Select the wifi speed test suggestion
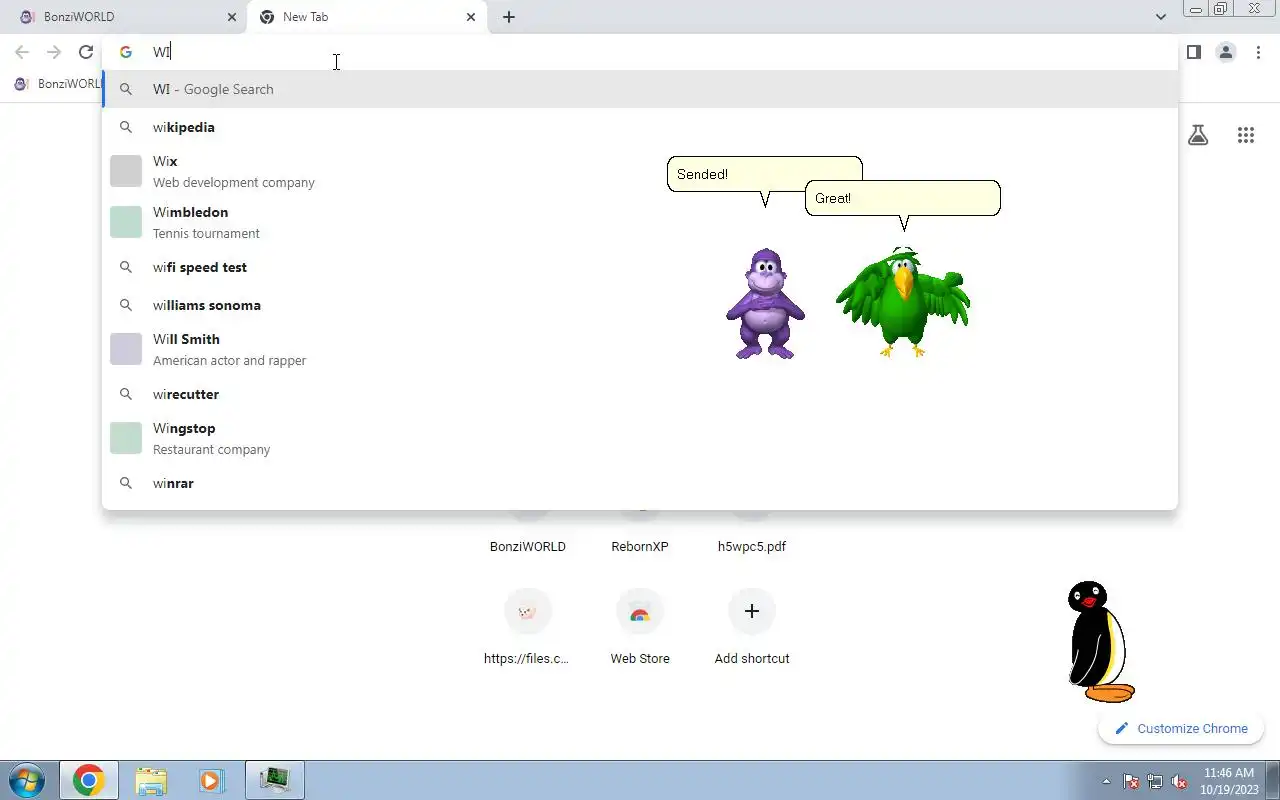1280x800 pixels. point(640,267)
